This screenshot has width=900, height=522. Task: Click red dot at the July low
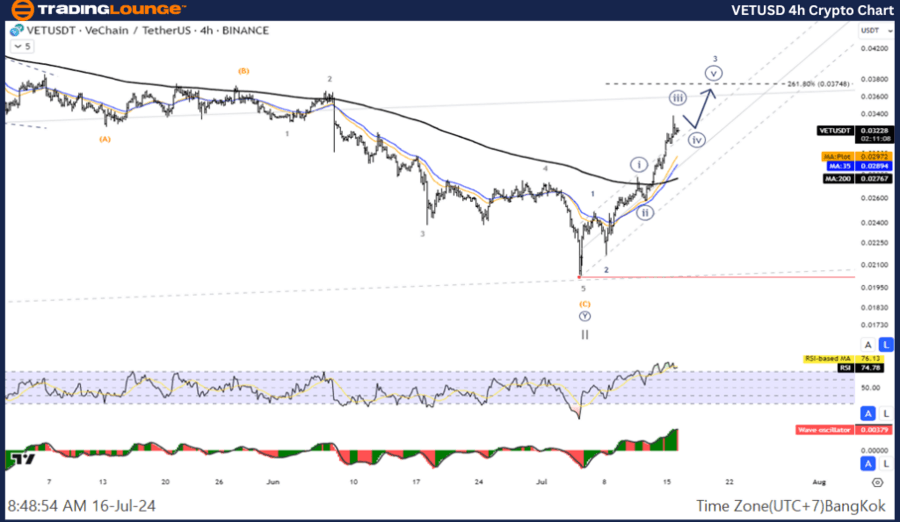click(580, 278)
